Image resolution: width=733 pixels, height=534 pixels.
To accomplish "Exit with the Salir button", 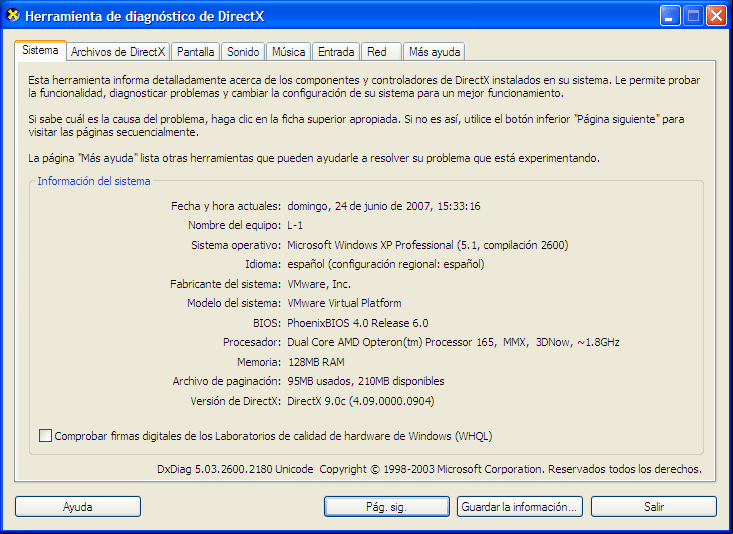I will click(x=654, y=506).
